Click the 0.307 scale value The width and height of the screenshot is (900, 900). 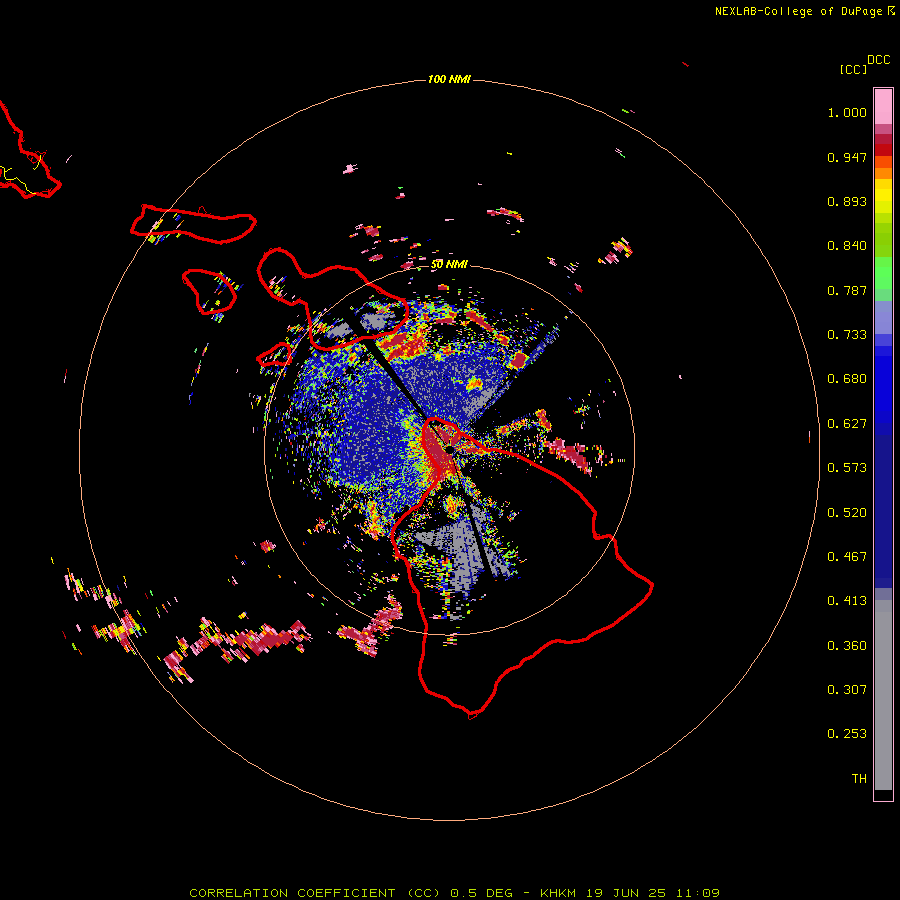(x=847, y=690)
